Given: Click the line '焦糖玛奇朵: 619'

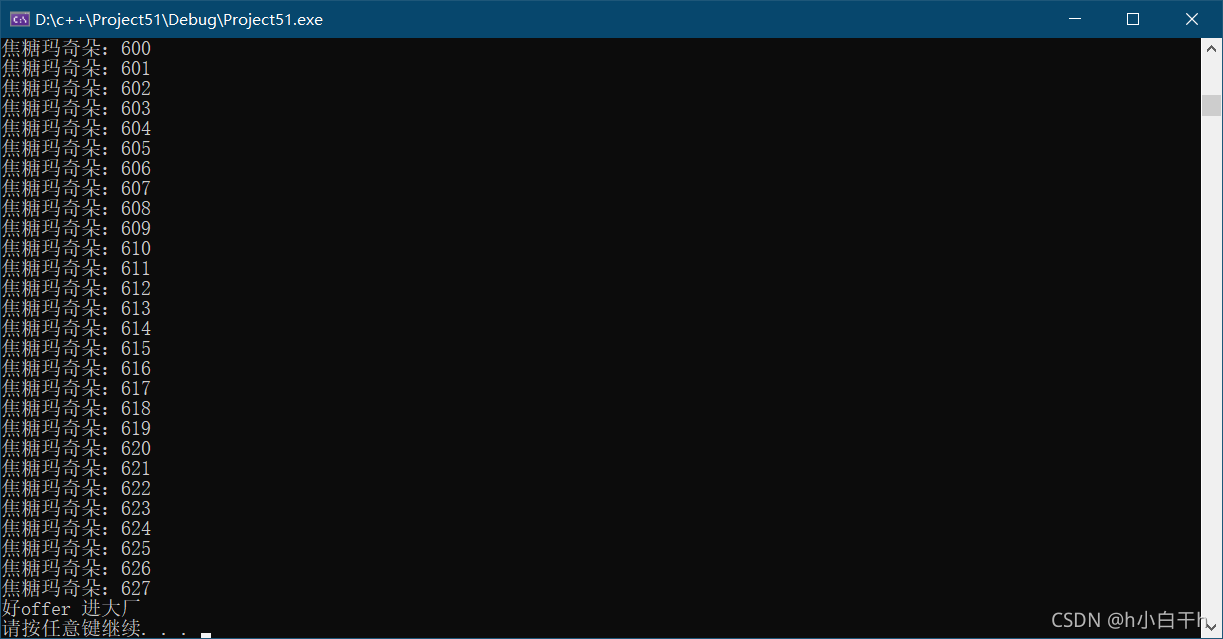Looking at the screenshot, I should coord(76,428).
